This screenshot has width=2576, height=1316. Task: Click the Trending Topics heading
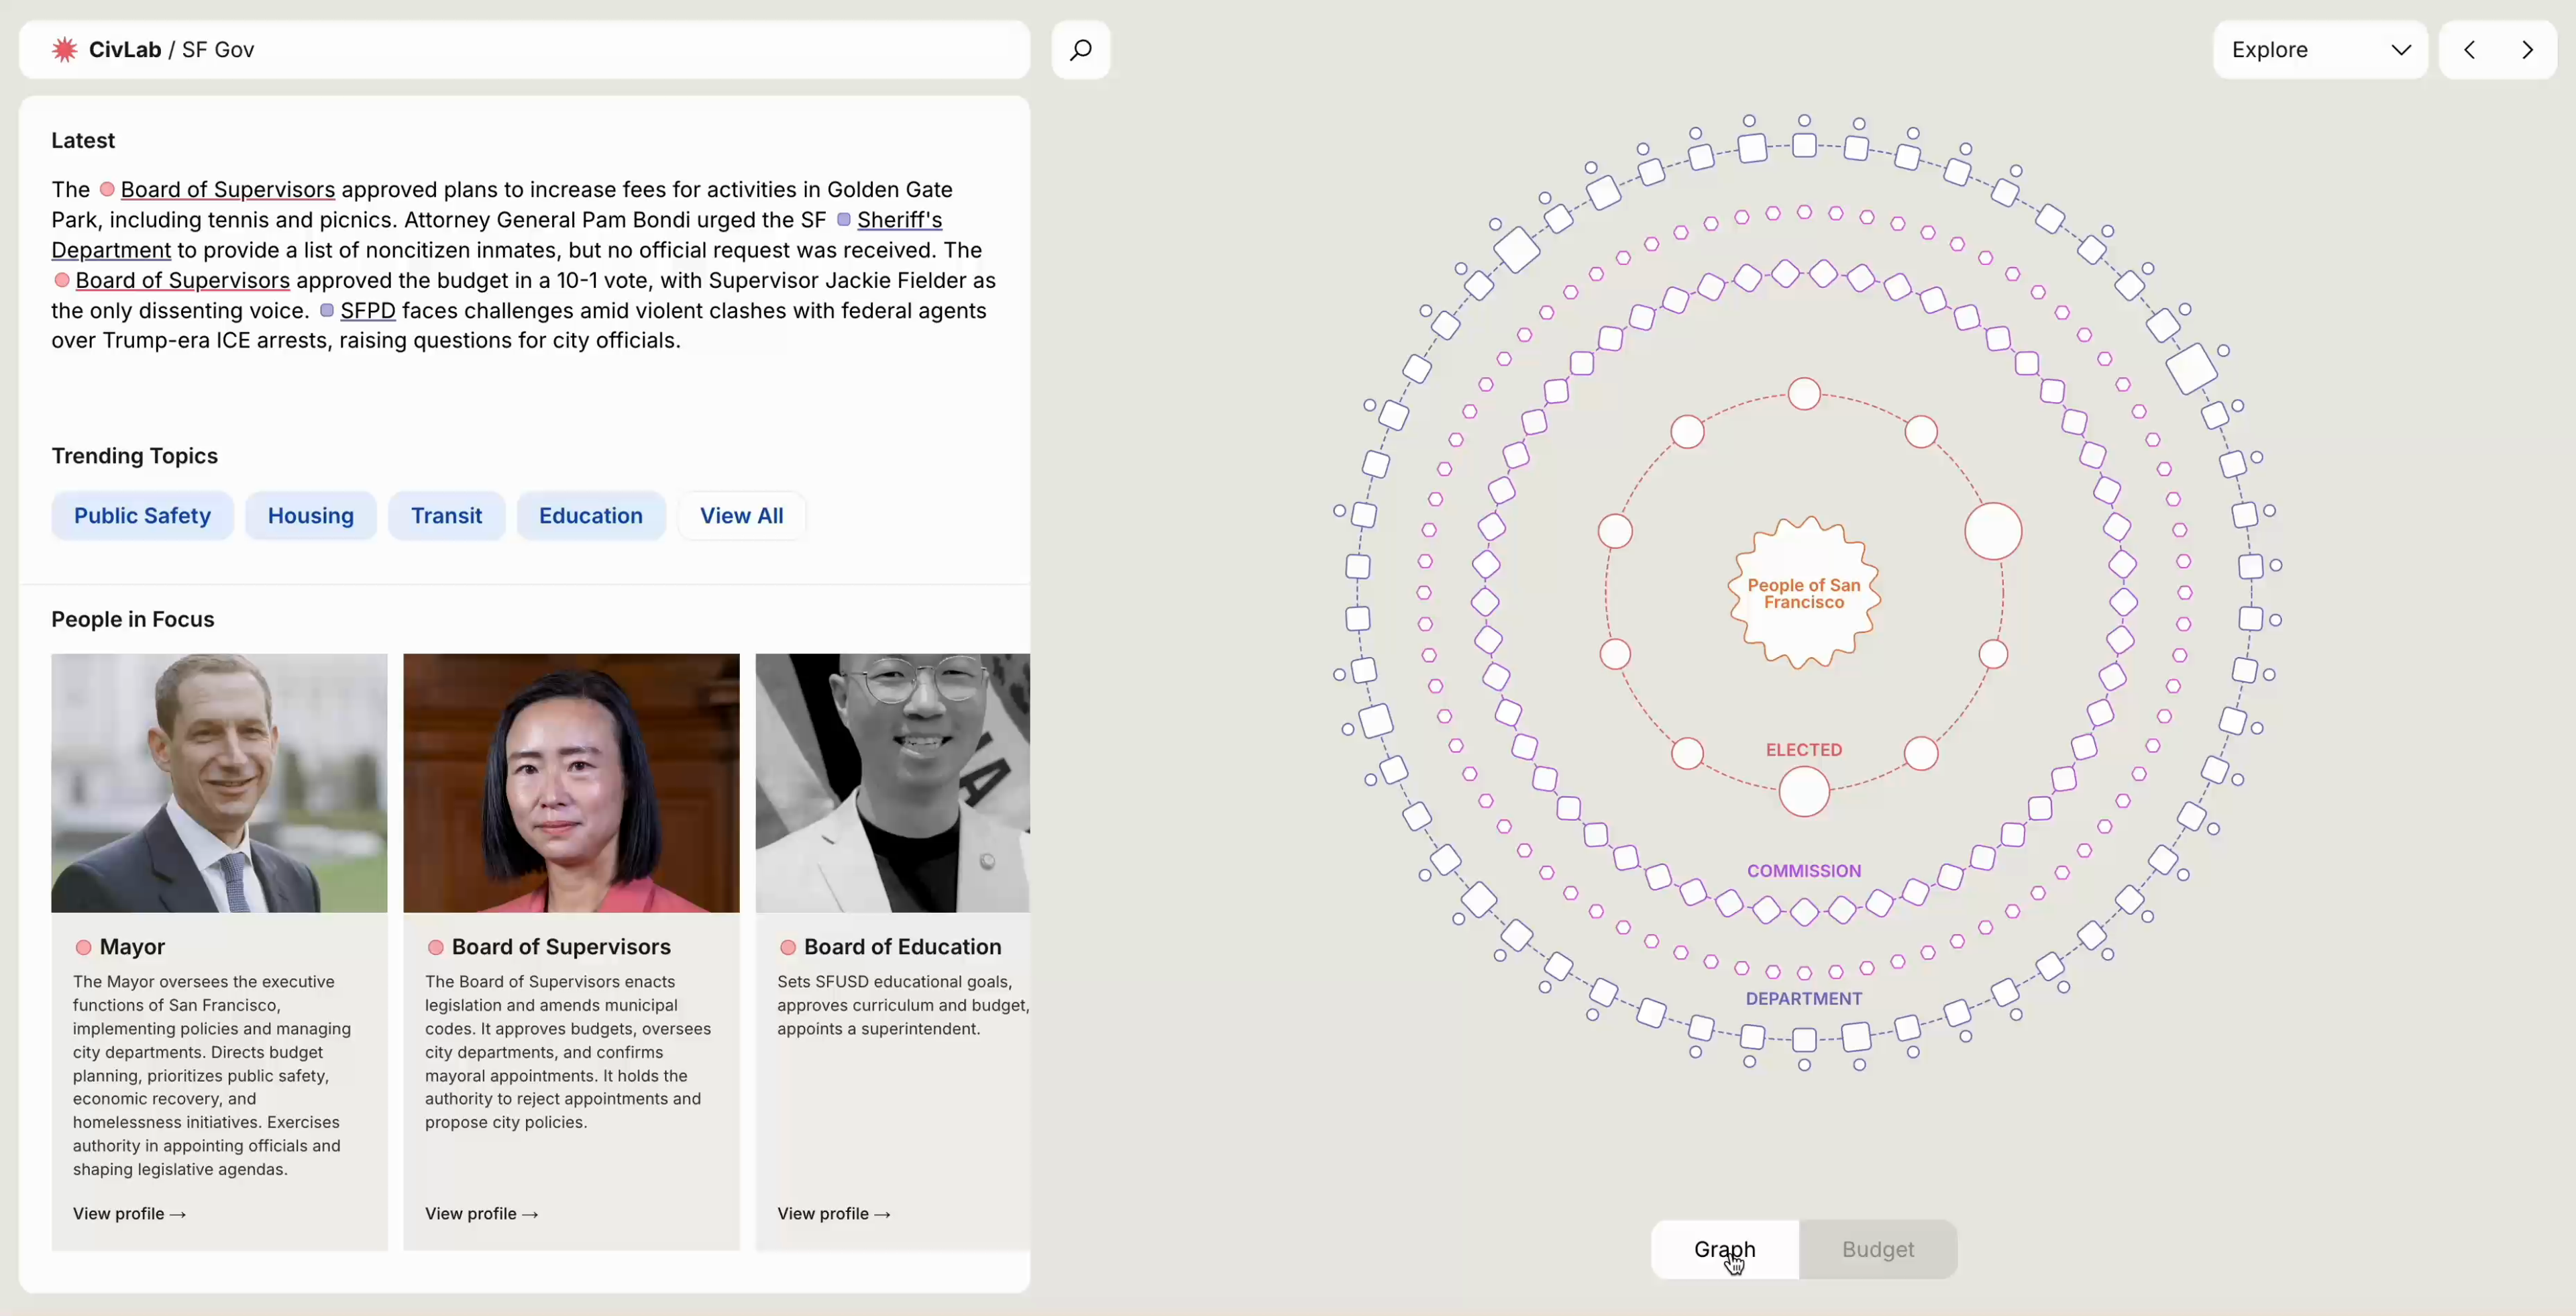(x=135, y=456)
